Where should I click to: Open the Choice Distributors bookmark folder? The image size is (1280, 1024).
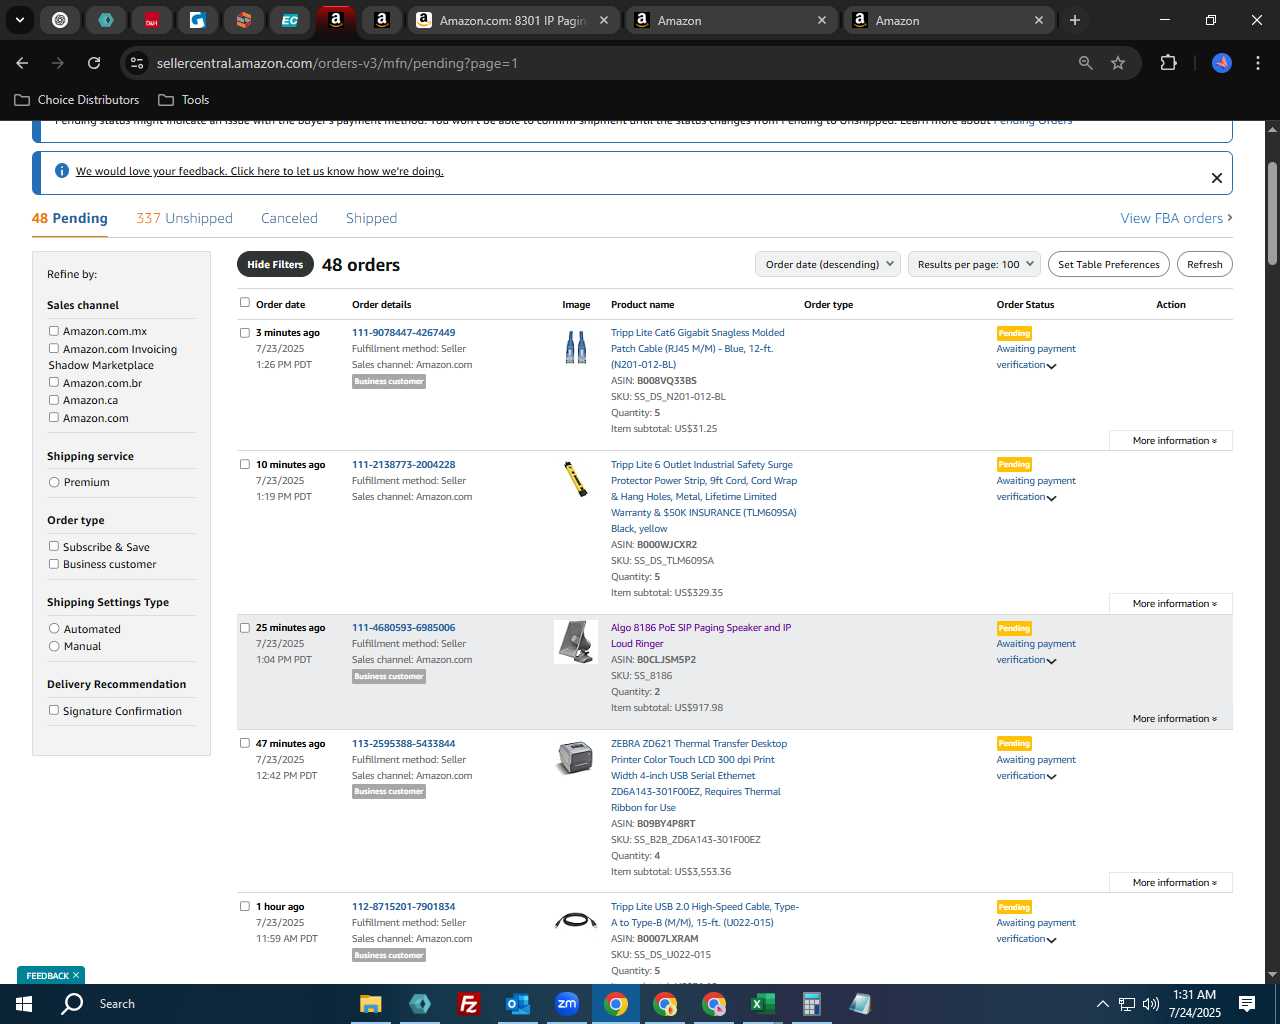(x=77, y=100)
